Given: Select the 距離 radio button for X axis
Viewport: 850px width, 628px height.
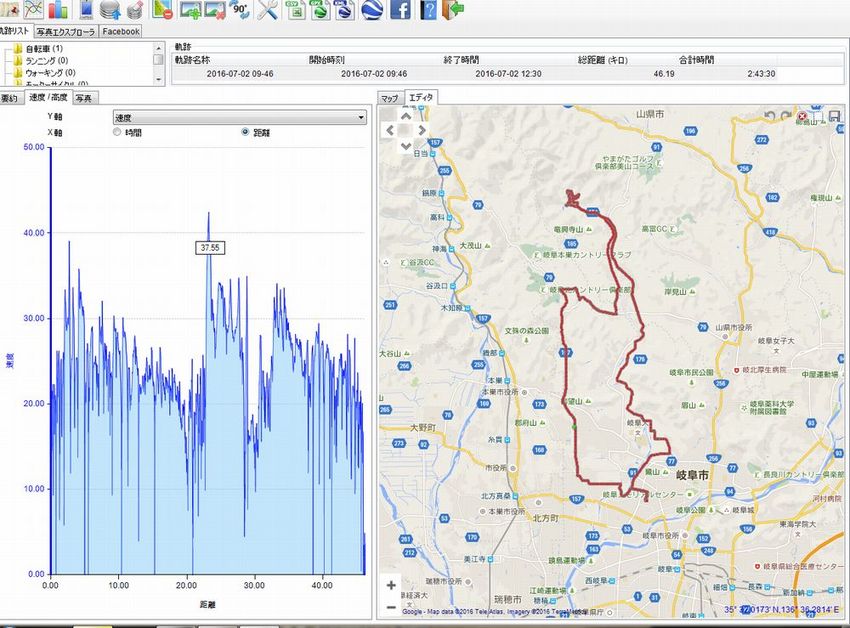Looking at the screenshot, I should click(246, 132).
